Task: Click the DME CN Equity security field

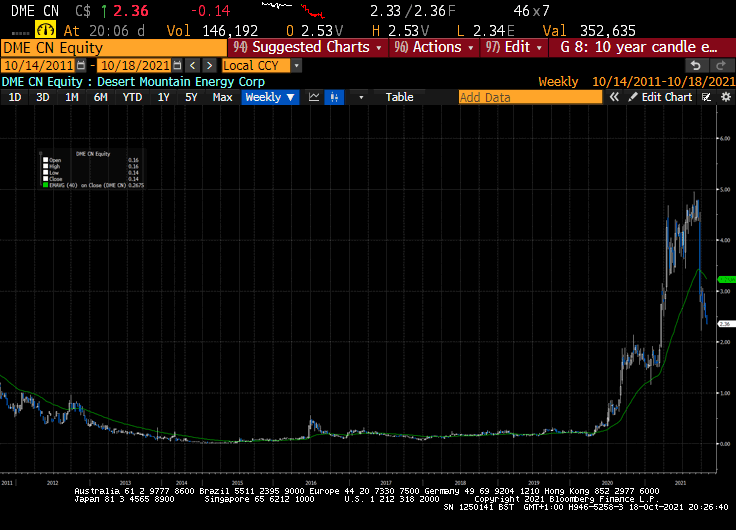Action: point(114,48)
